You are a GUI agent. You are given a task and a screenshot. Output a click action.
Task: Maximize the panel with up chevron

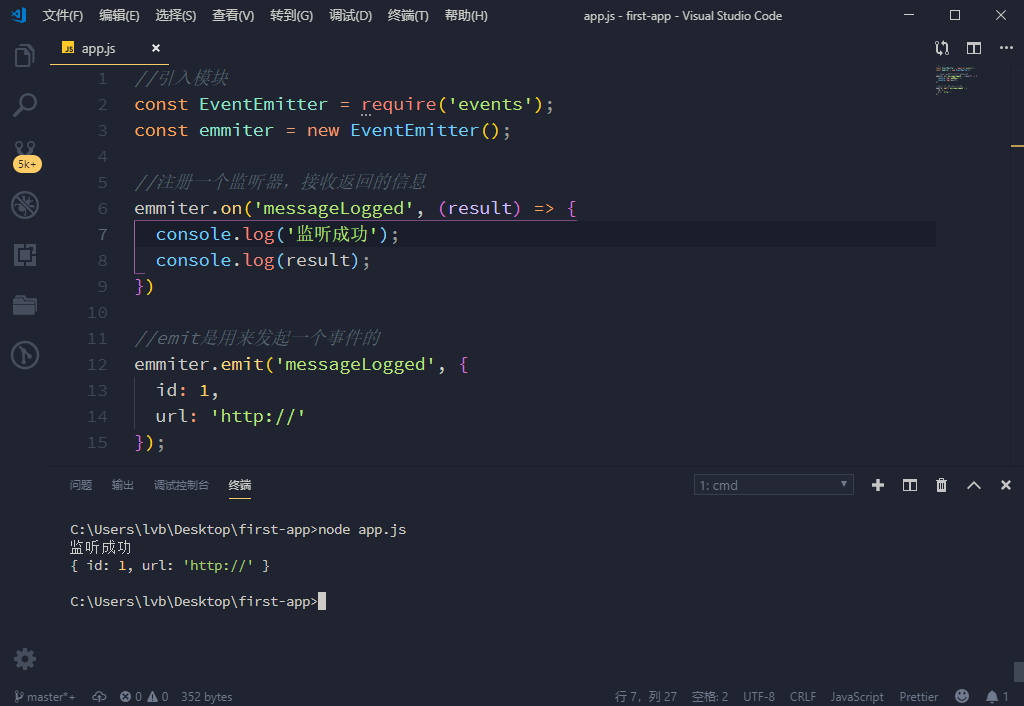point(974,485)
